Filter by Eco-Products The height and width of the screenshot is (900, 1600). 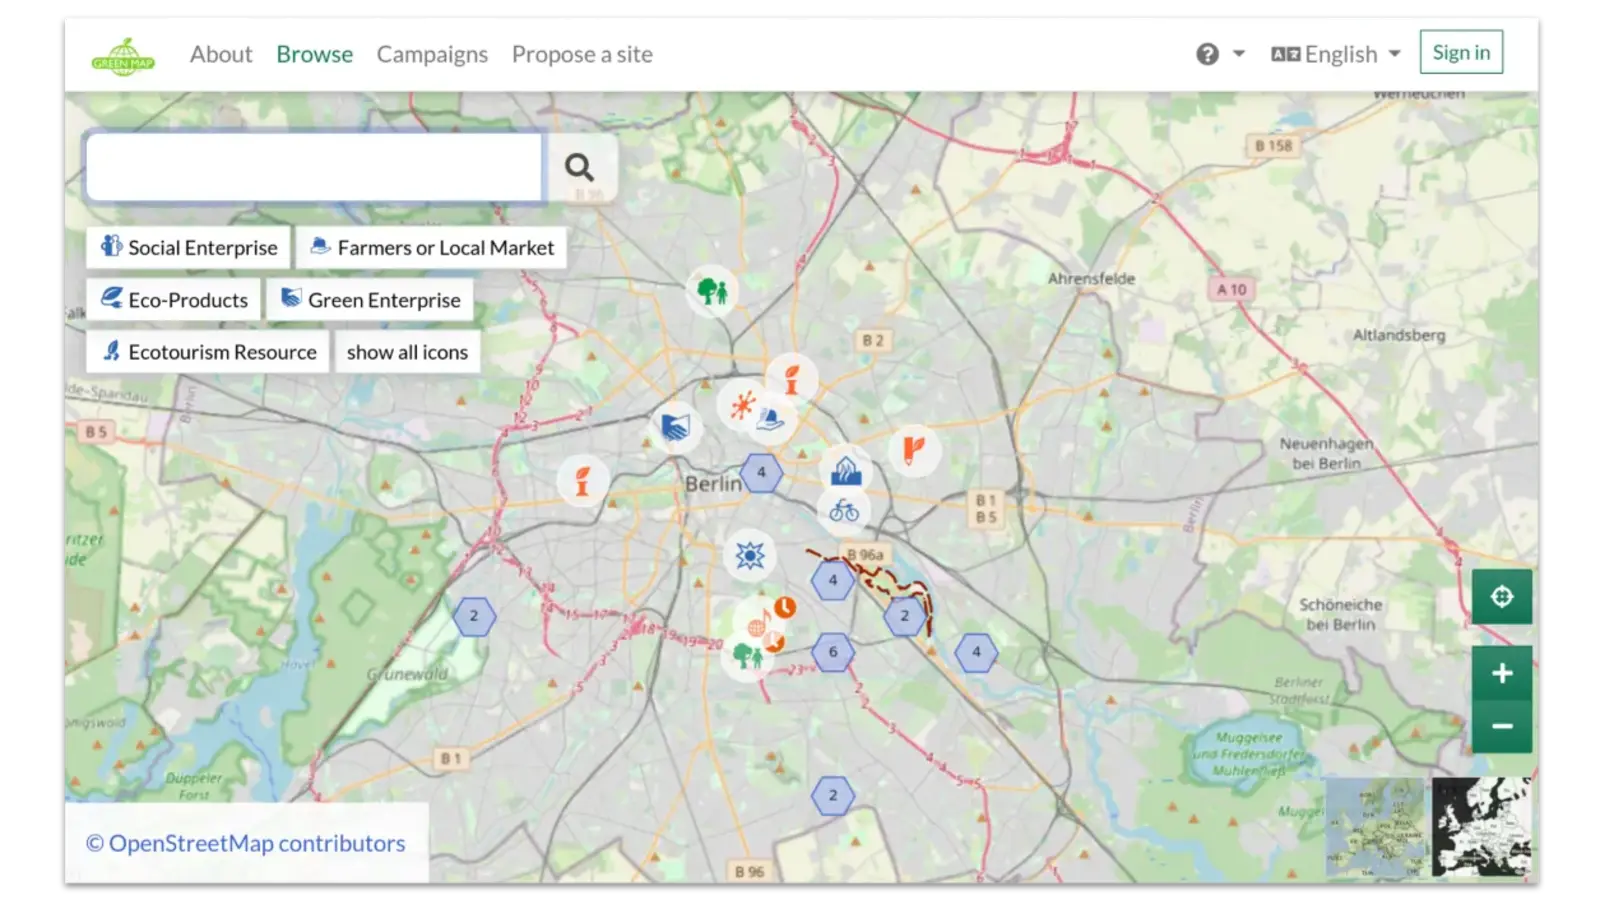[x=174, y=300]
